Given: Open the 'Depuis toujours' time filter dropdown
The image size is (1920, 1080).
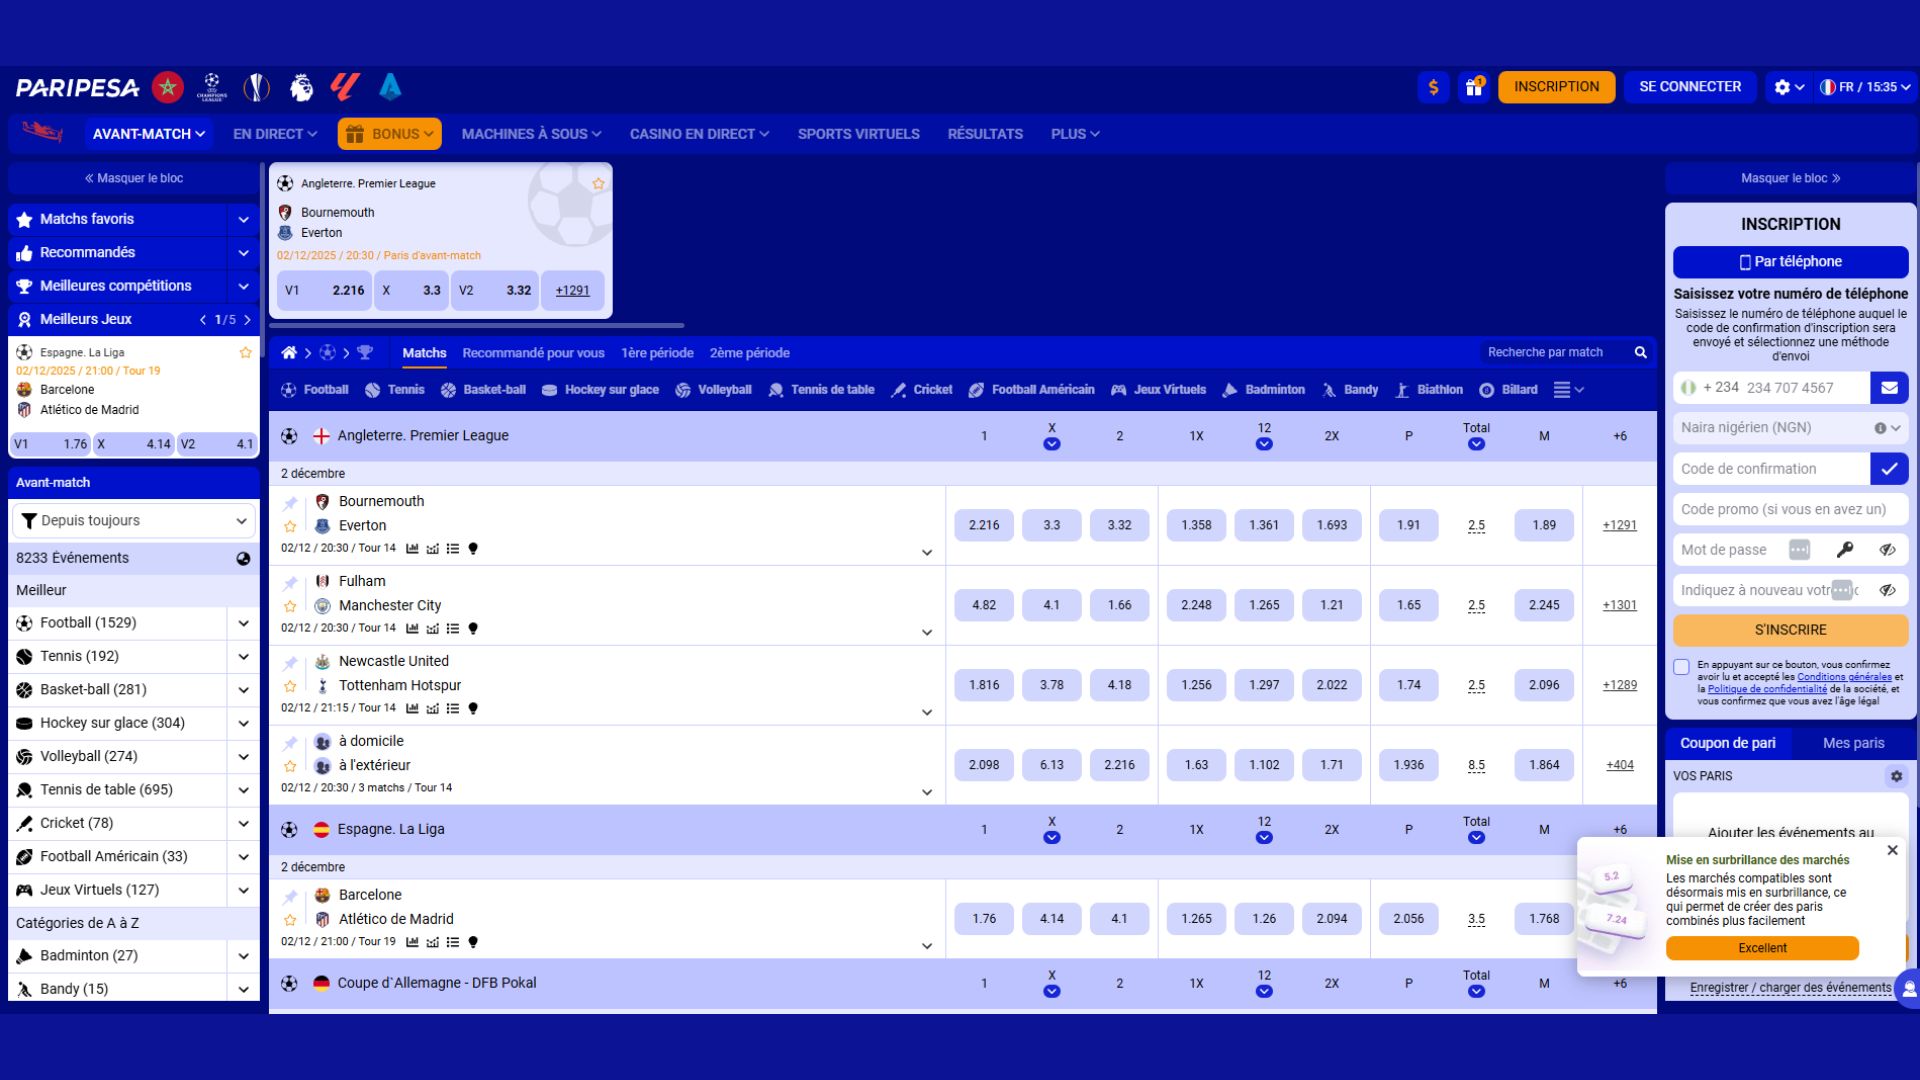Looking at the screenshot, I should coord(134,520).
